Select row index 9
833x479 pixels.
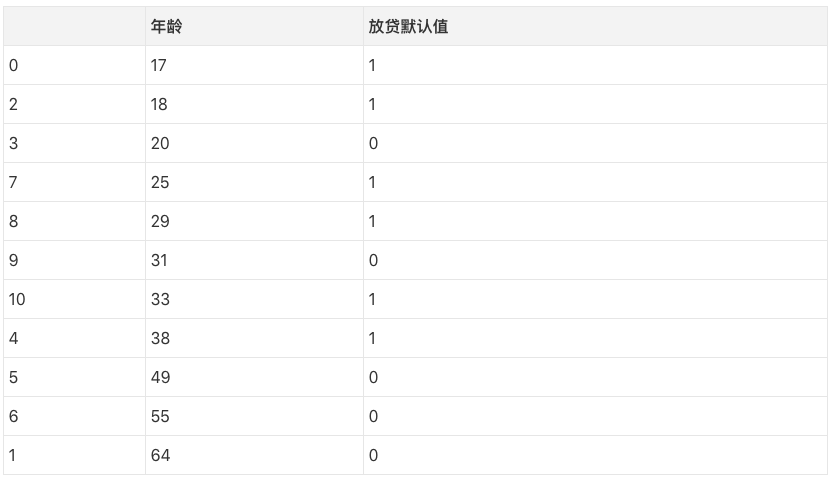pyautogui.click(x=13, y=261)
